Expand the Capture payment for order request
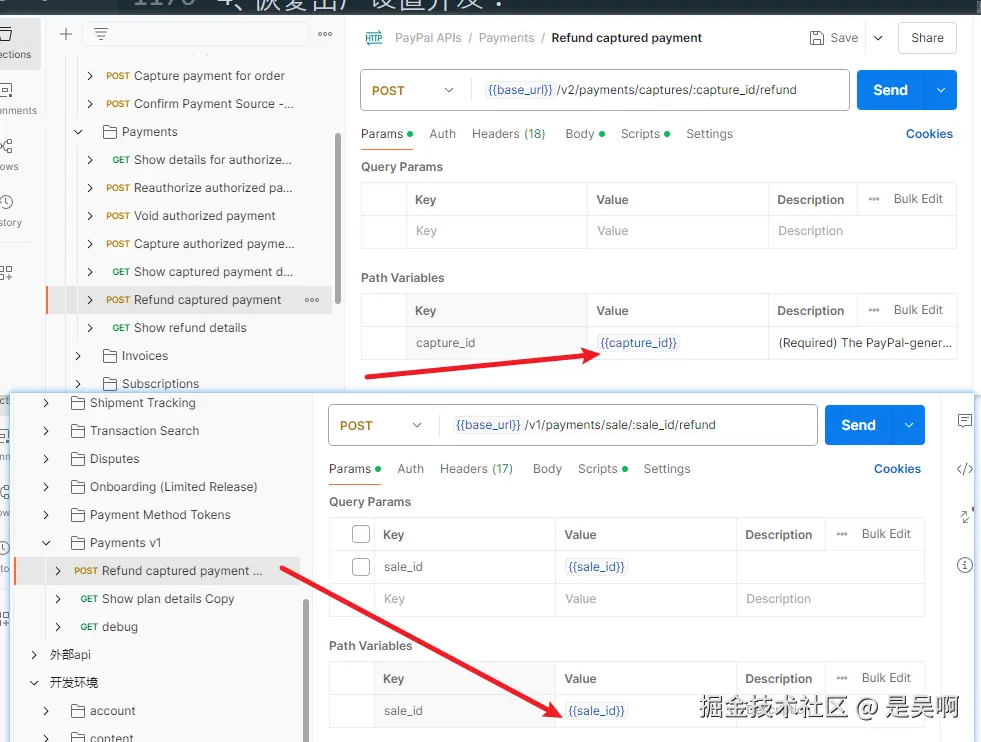Screen dimensions: 981x742 tap(90, 76)
